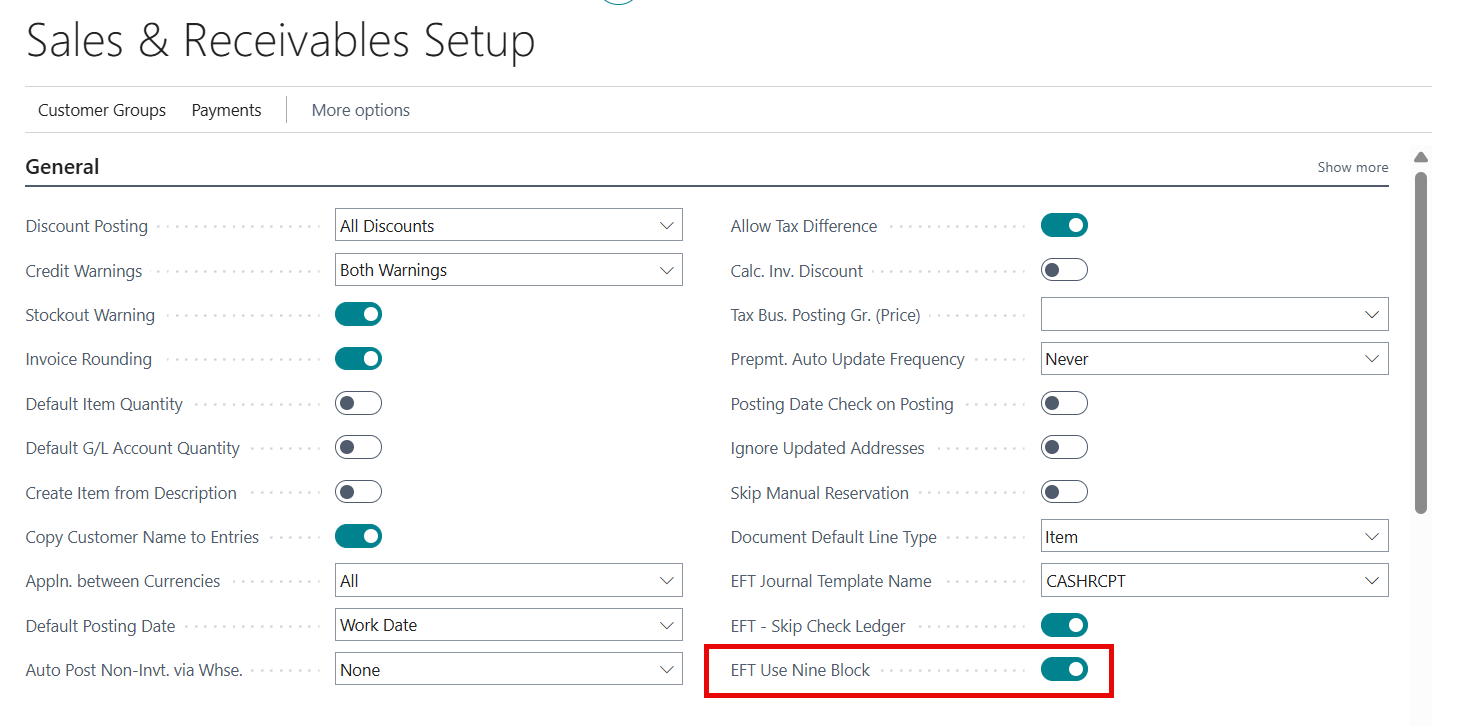Enable Calc. Inv. Discount toggle
The width and height of the screenshot is (1467, 726).
coord(1064,269)
